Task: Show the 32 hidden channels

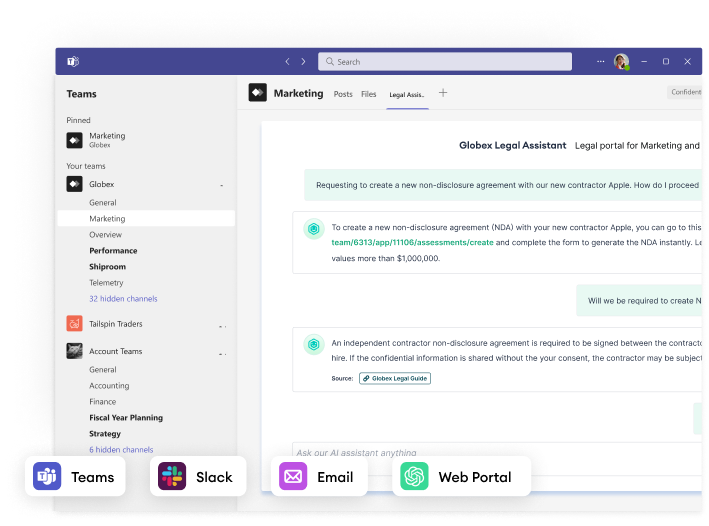Action: click(x=123, y=299)
